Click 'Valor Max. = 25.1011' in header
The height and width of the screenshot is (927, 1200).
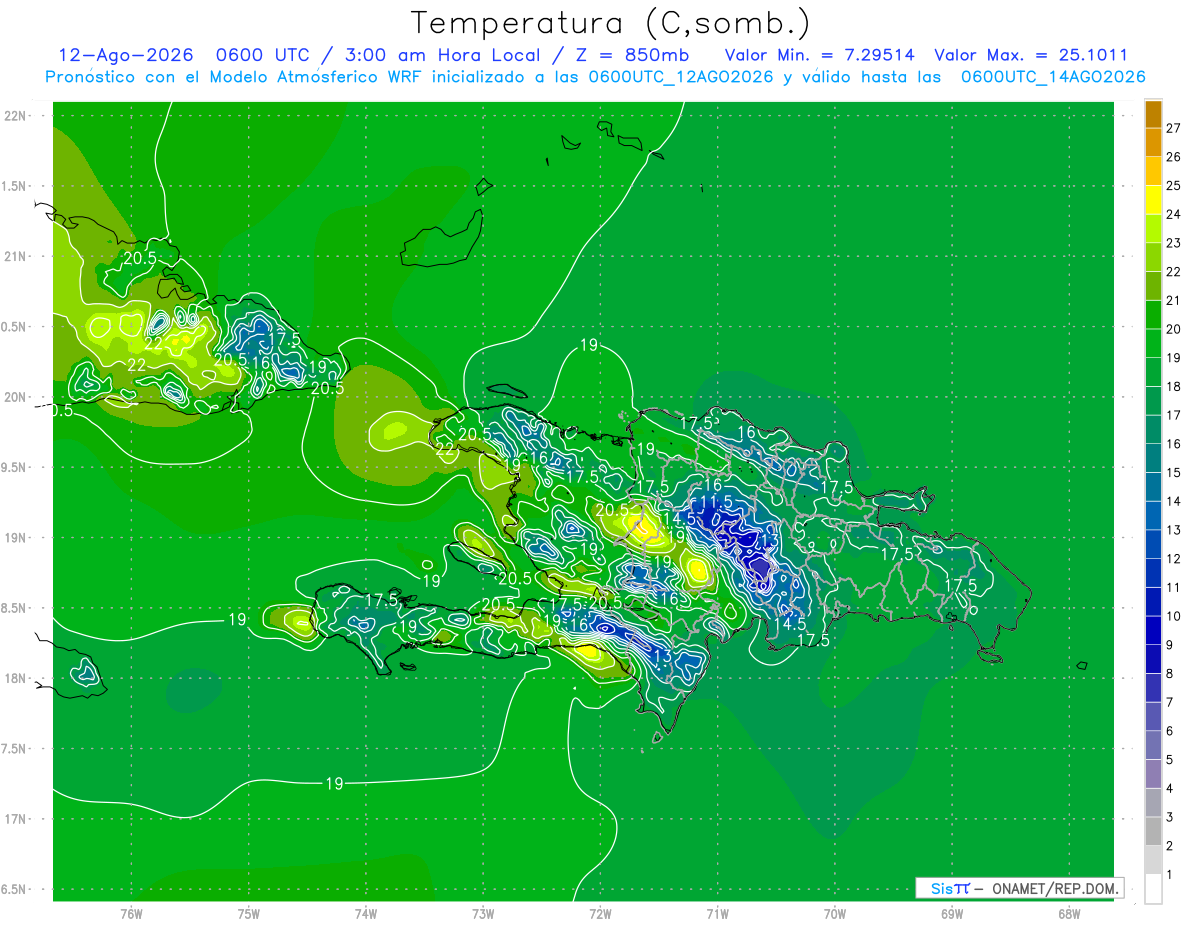pos(1031,55)
